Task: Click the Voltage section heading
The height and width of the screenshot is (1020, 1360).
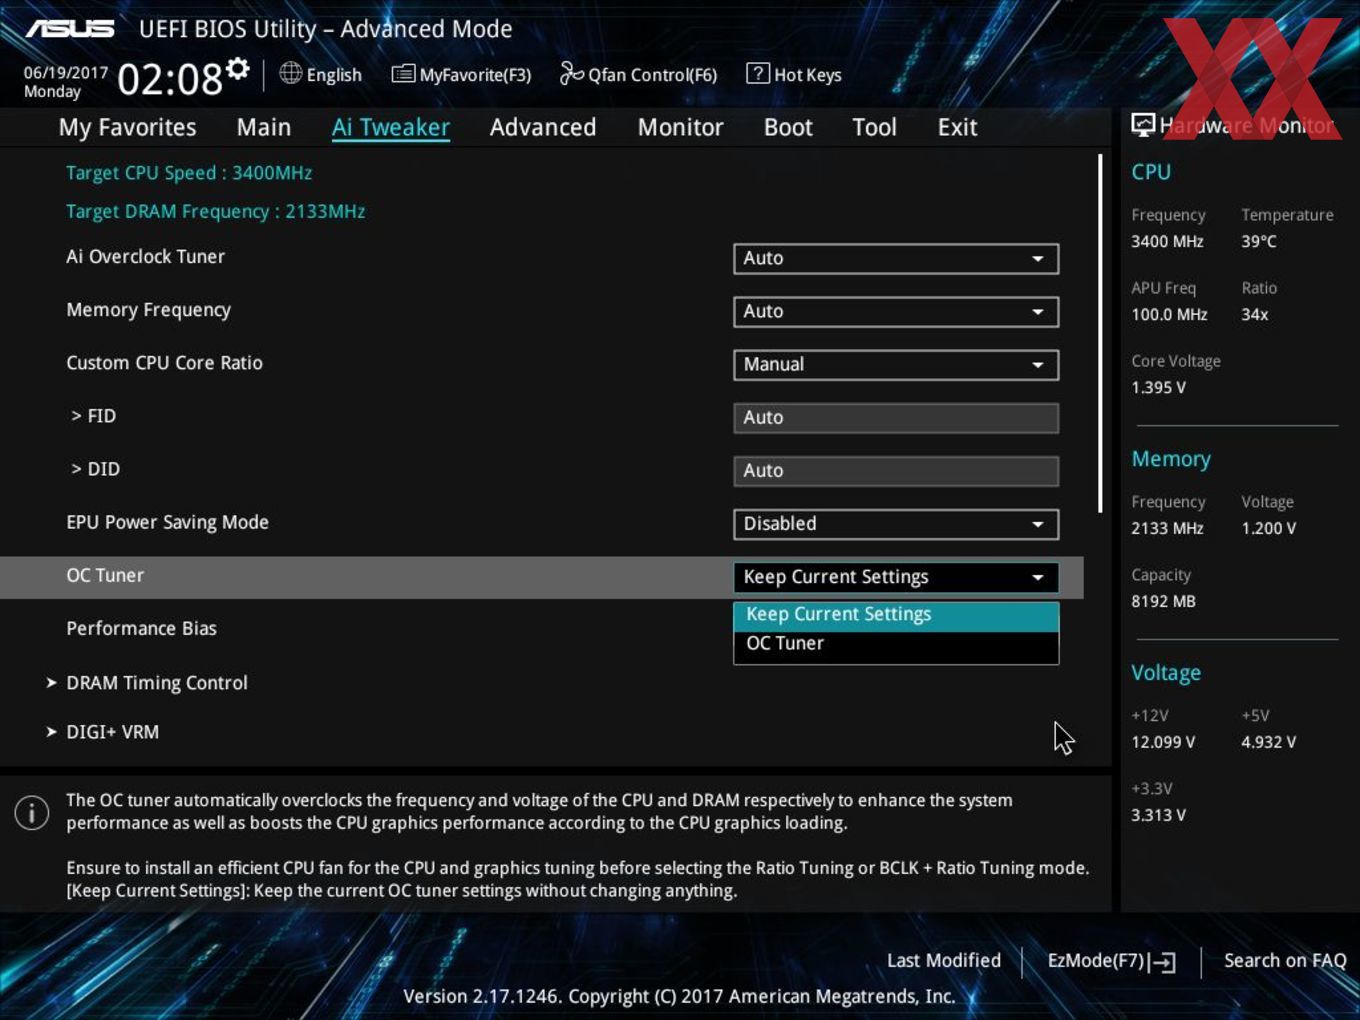Action: tap(1166, 673)
